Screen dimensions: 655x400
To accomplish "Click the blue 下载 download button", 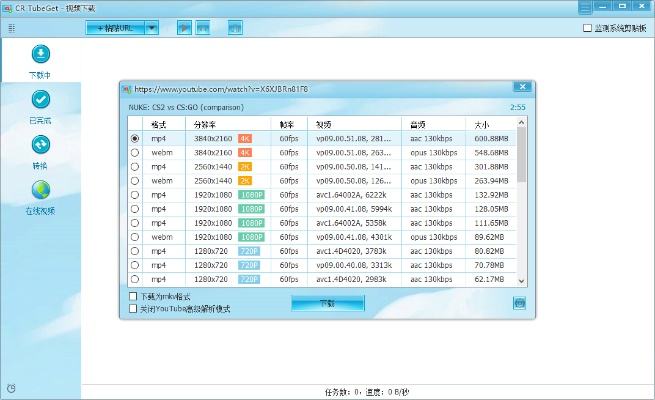I will (x=328, y=302).
